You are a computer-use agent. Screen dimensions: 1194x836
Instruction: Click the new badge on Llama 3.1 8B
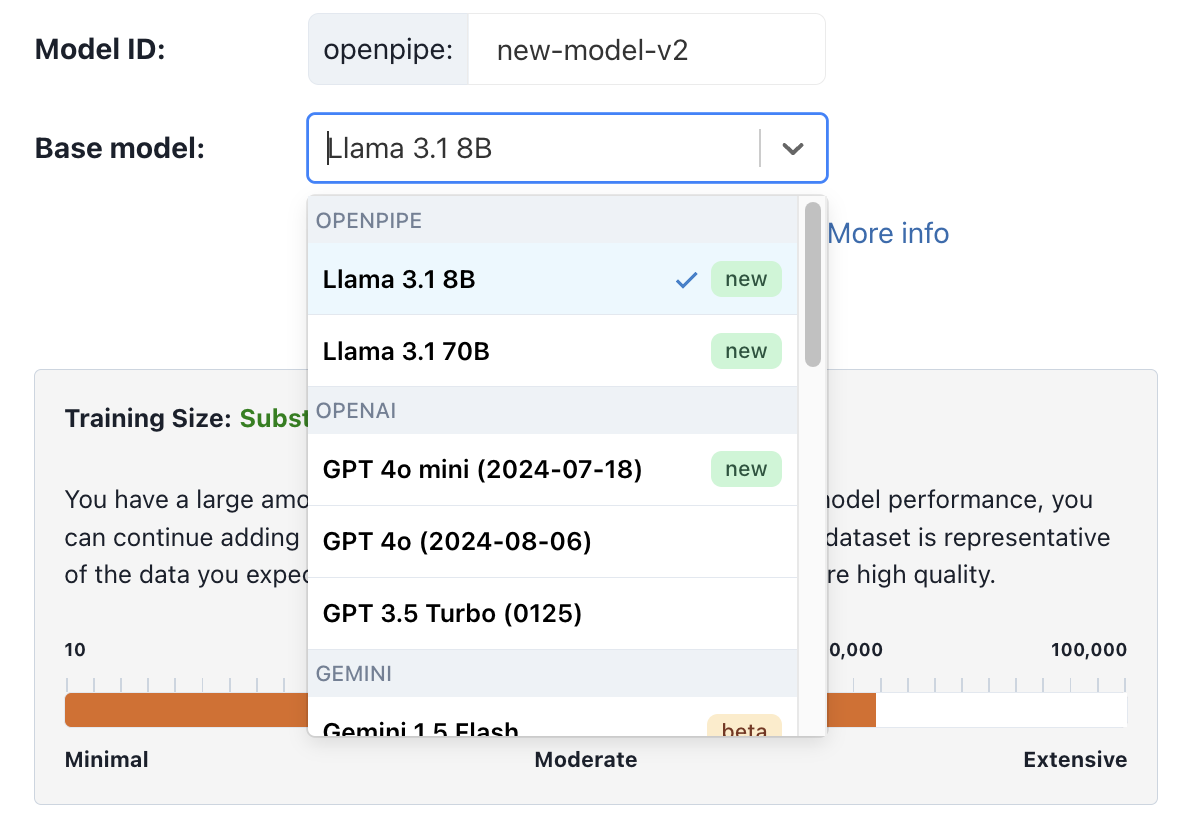point(746,280)
